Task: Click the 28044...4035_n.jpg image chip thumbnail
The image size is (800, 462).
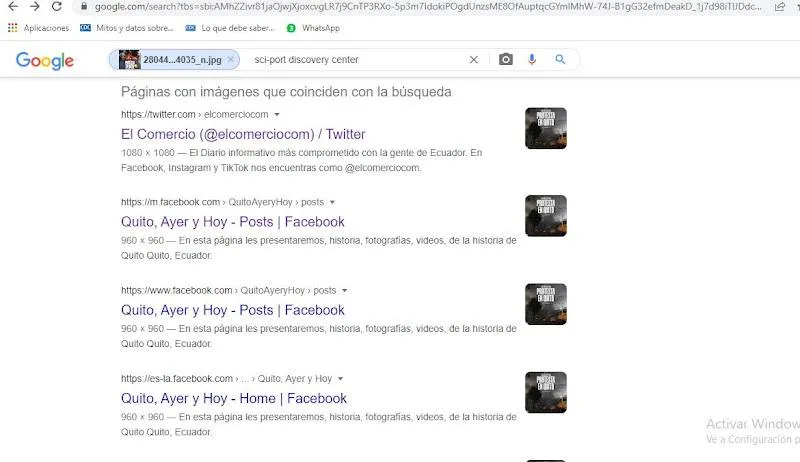Action: (130, 60)
